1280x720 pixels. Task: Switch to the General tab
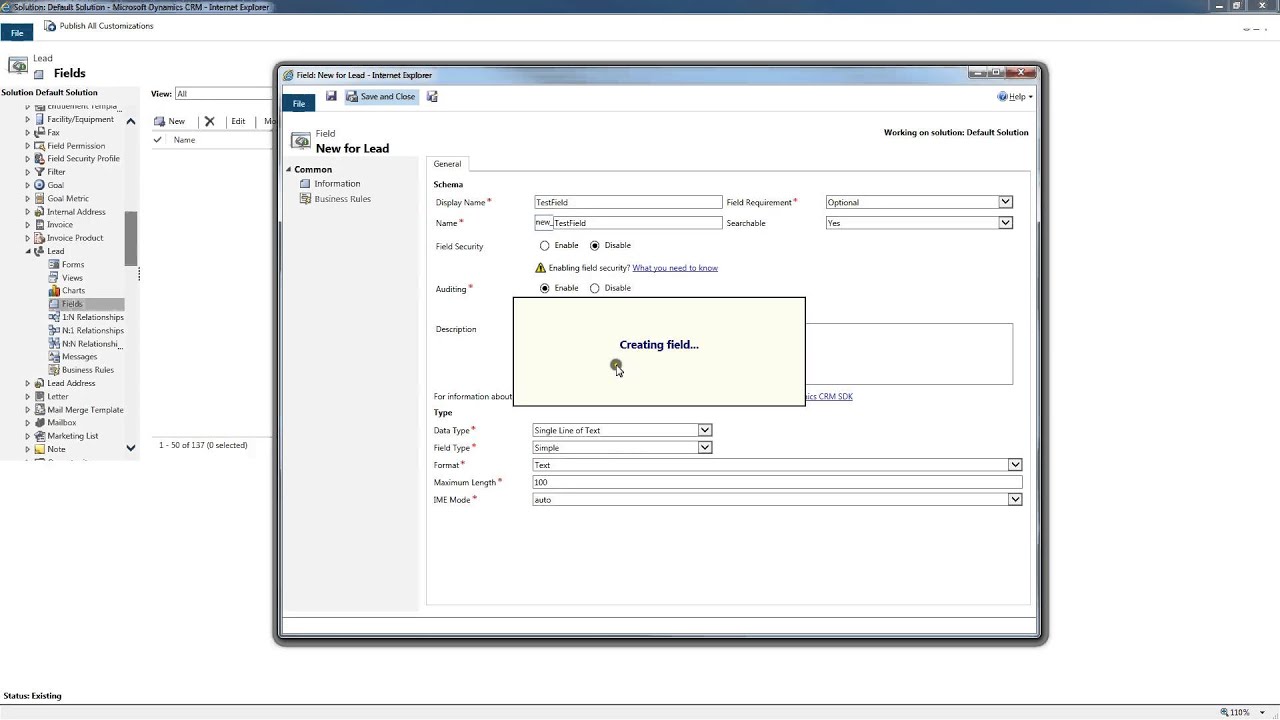click(x=447, y=164)
